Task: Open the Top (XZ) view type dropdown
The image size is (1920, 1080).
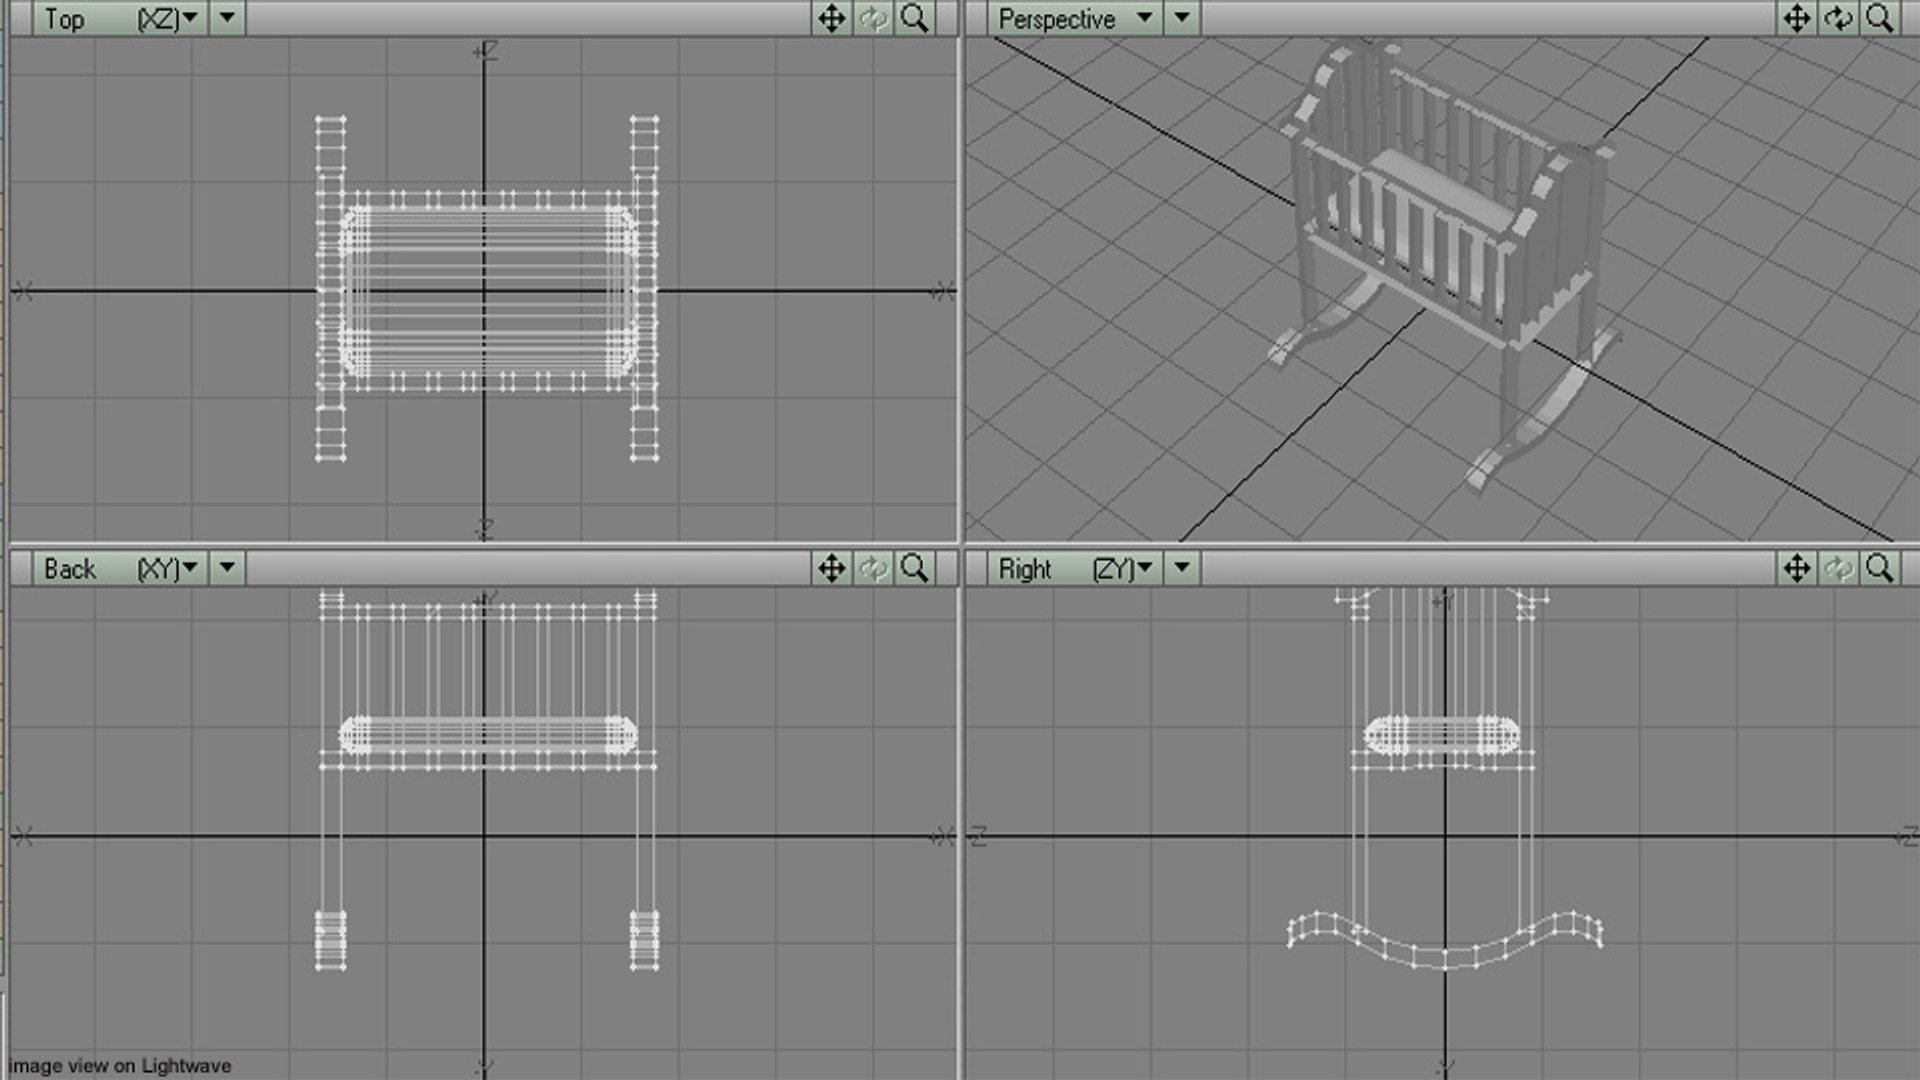Action: click(121, 18)
